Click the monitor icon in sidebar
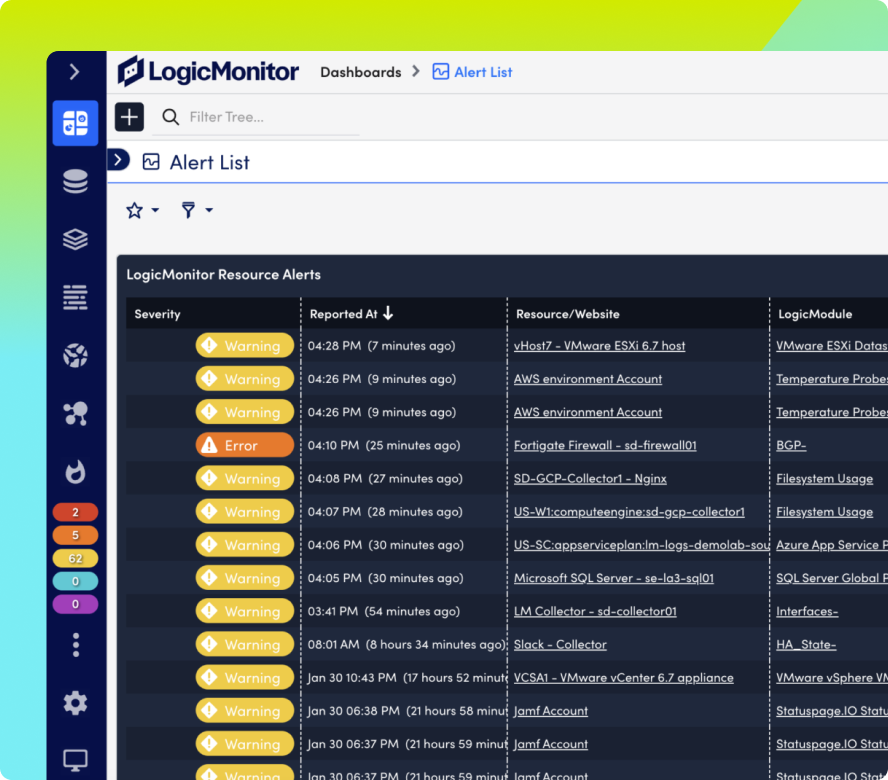This screenshot has height=780, width=888. 75,760
